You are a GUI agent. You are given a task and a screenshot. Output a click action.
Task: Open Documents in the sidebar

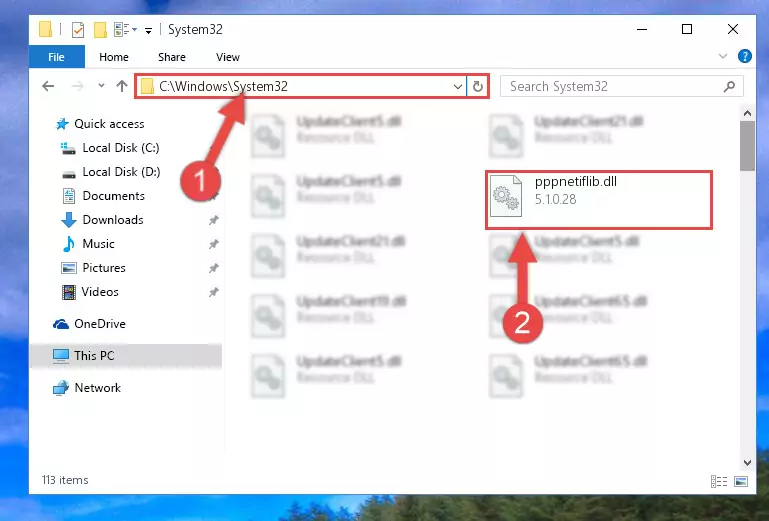tap(113, 196)
